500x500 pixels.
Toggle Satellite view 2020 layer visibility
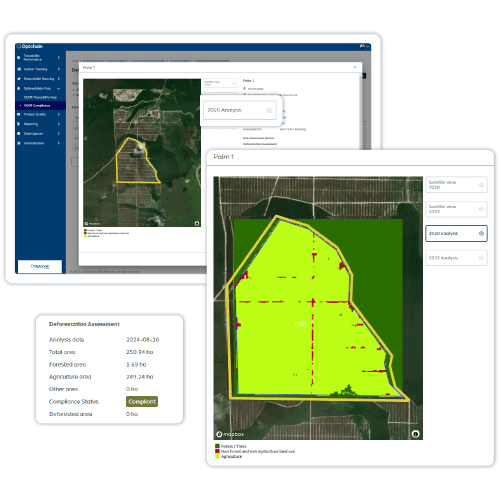pos(481,185)
